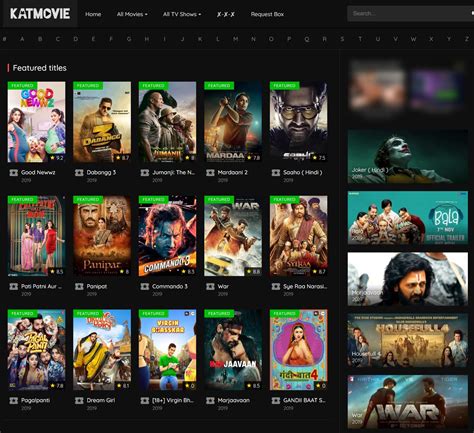Viewport: 474px width, 433px height.
Task: Click the Dream Girl title text
Action: pos(101,400)
